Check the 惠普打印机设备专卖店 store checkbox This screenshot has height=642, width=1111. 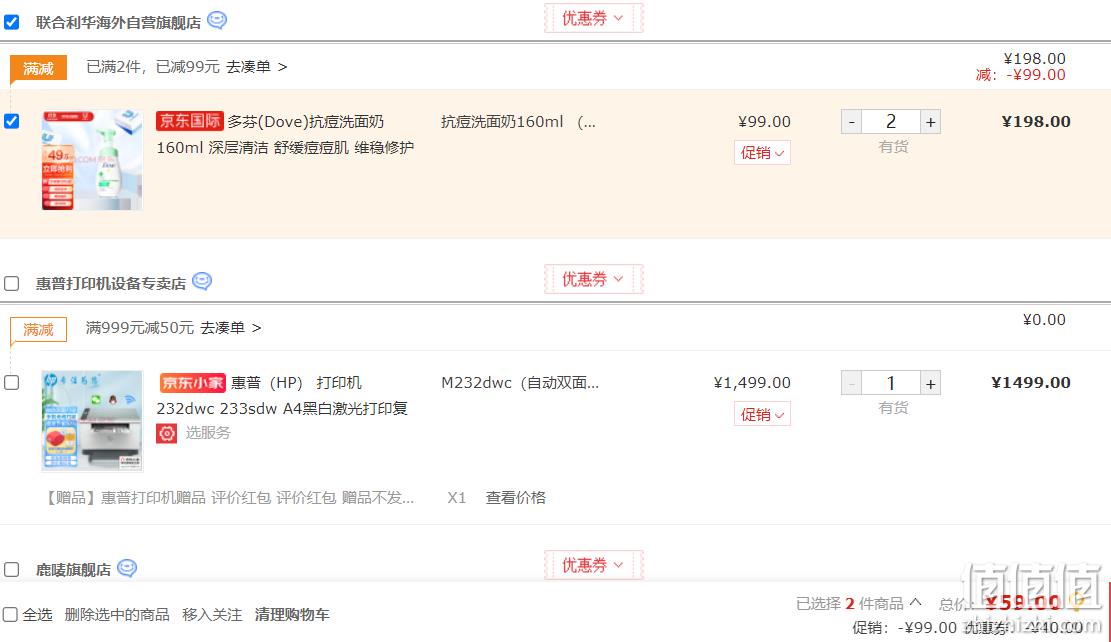point(11,283)
